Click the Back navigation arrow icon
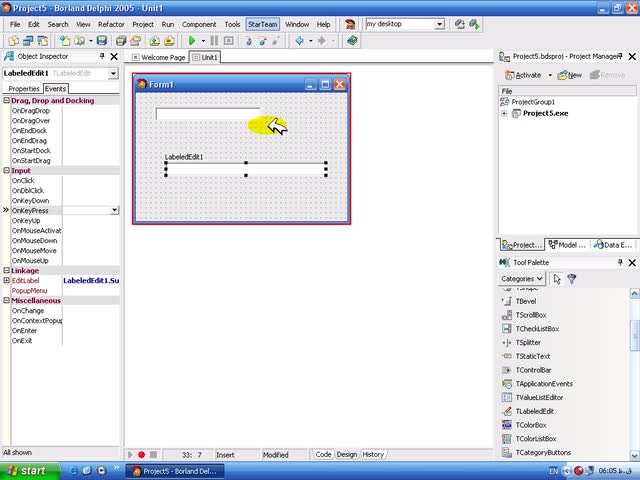This screenshot has height=480, width=640. pos(299,40)
